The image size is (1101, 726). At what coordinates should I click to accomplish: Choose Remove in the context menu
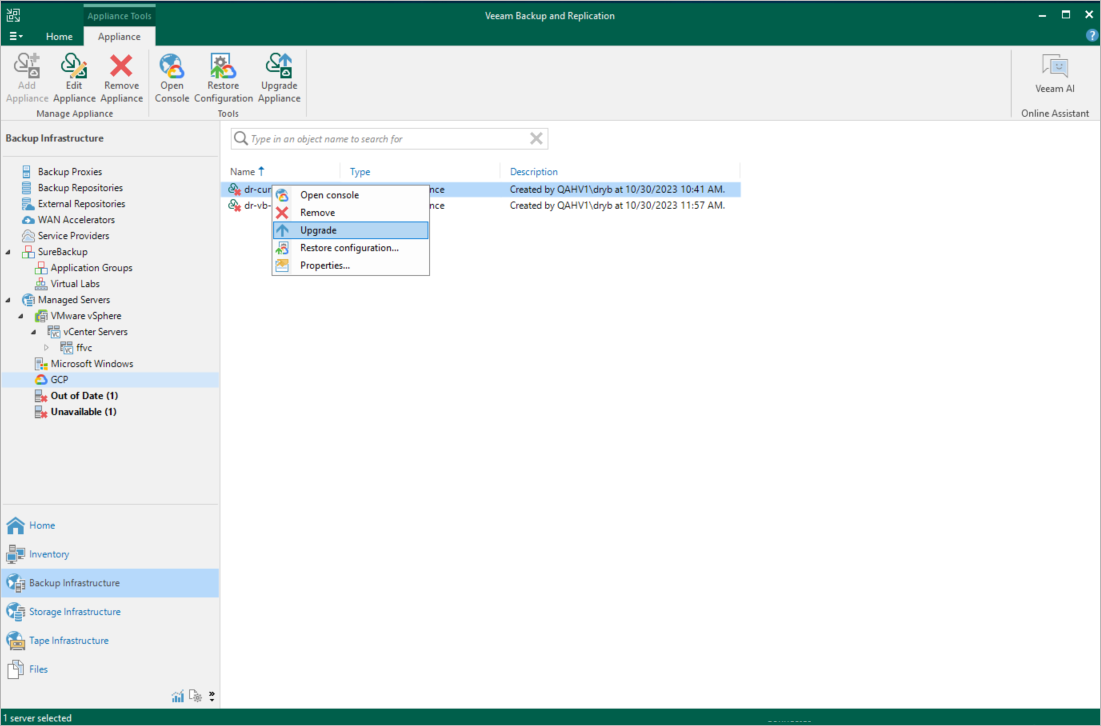(350, 213)
